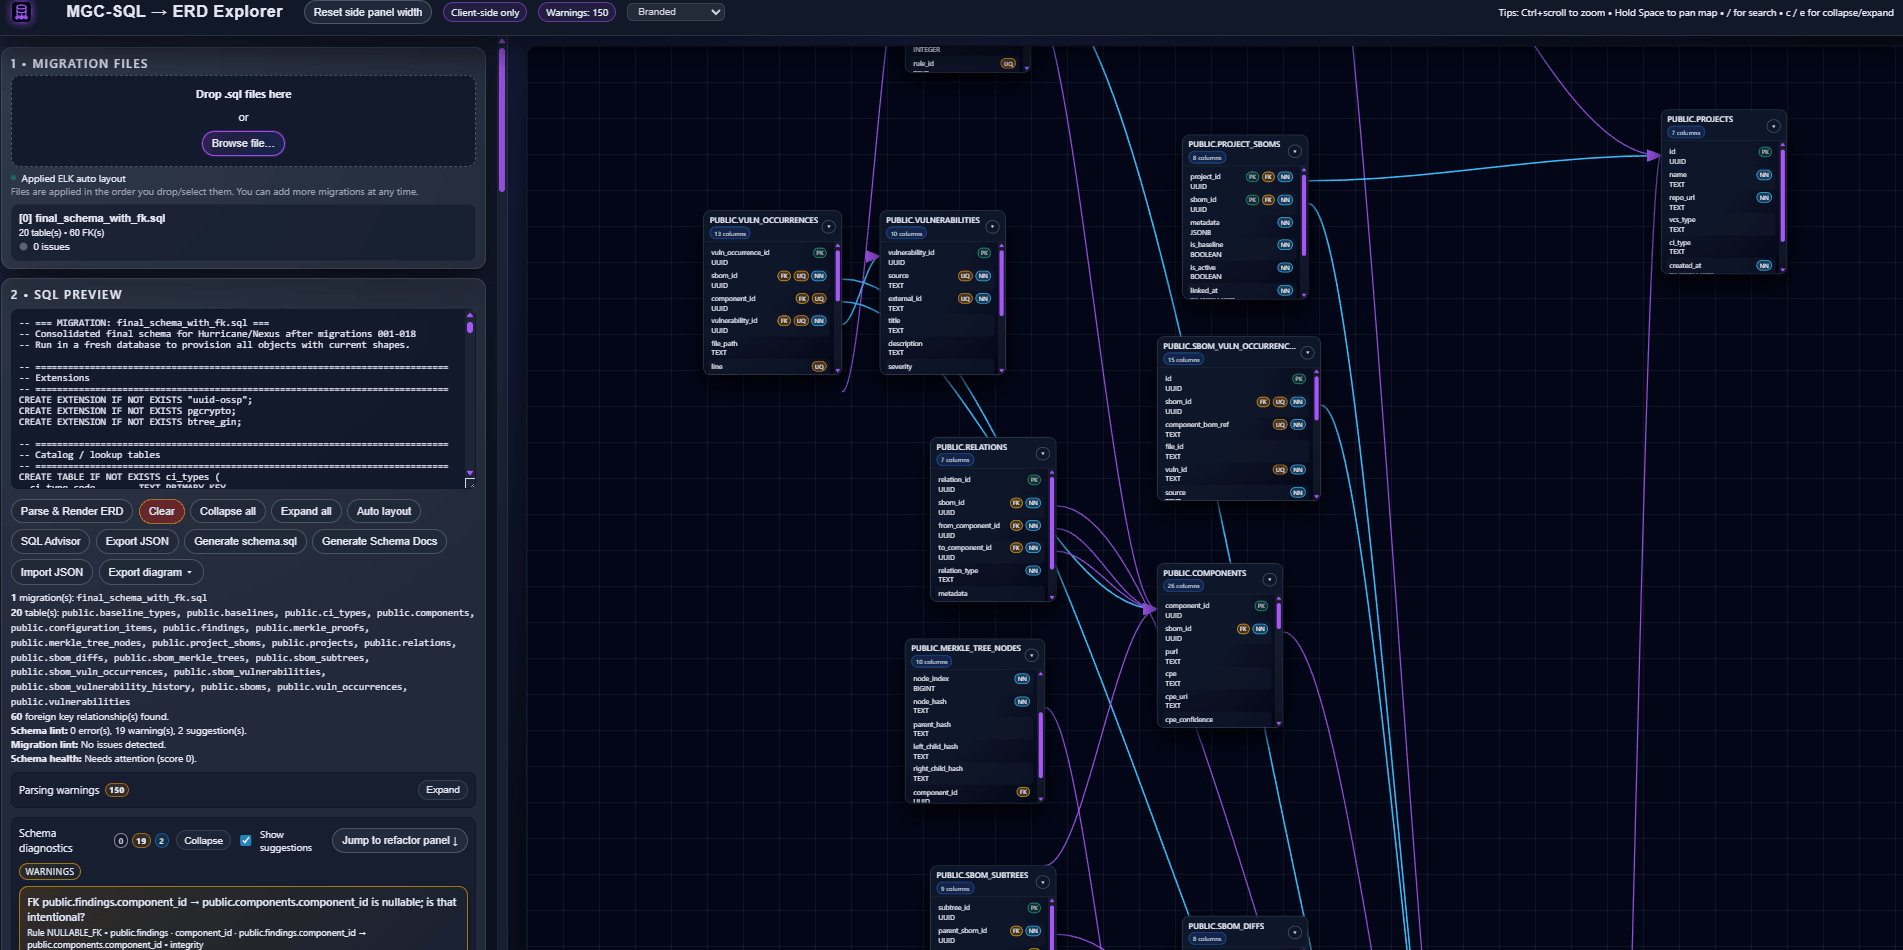
Task: Click NN badge on vuln_occurrences vulnerability_id row
Action: pyautogui.click(x=819, y=321)
